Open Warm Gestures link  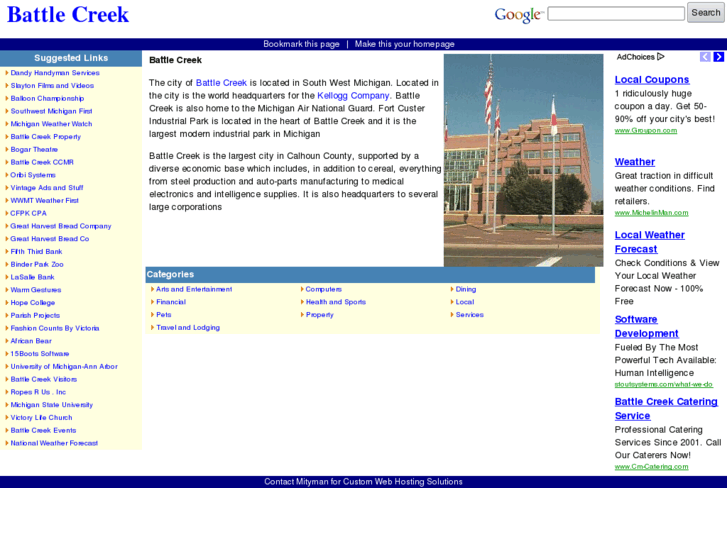pos(36,290)
